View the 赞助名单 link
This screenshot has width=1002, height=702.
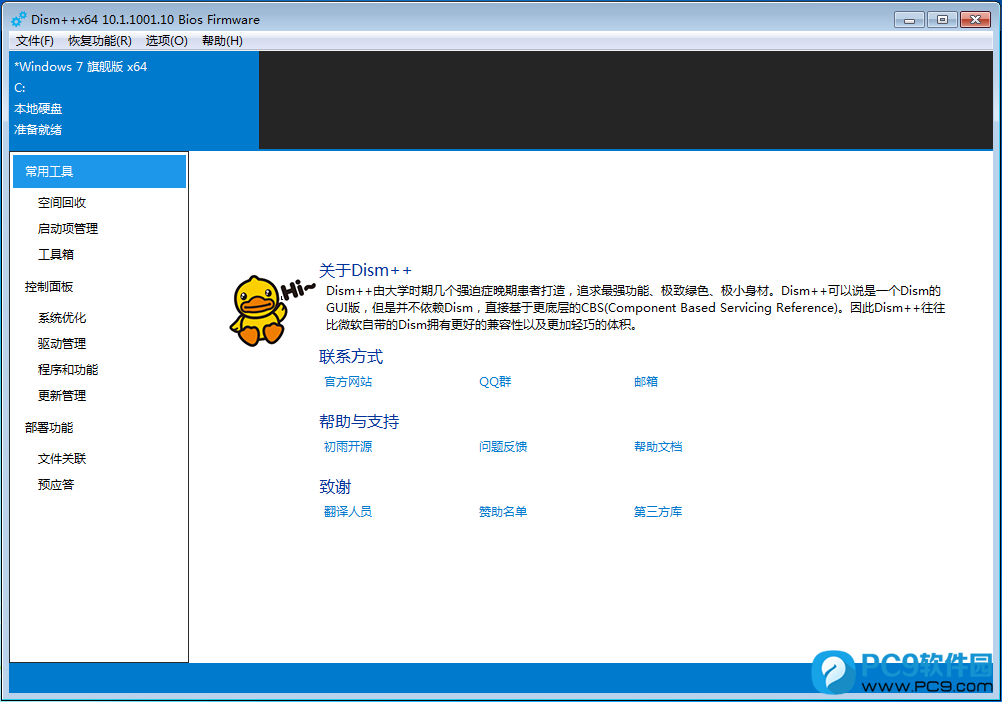(x=503, y=512)
